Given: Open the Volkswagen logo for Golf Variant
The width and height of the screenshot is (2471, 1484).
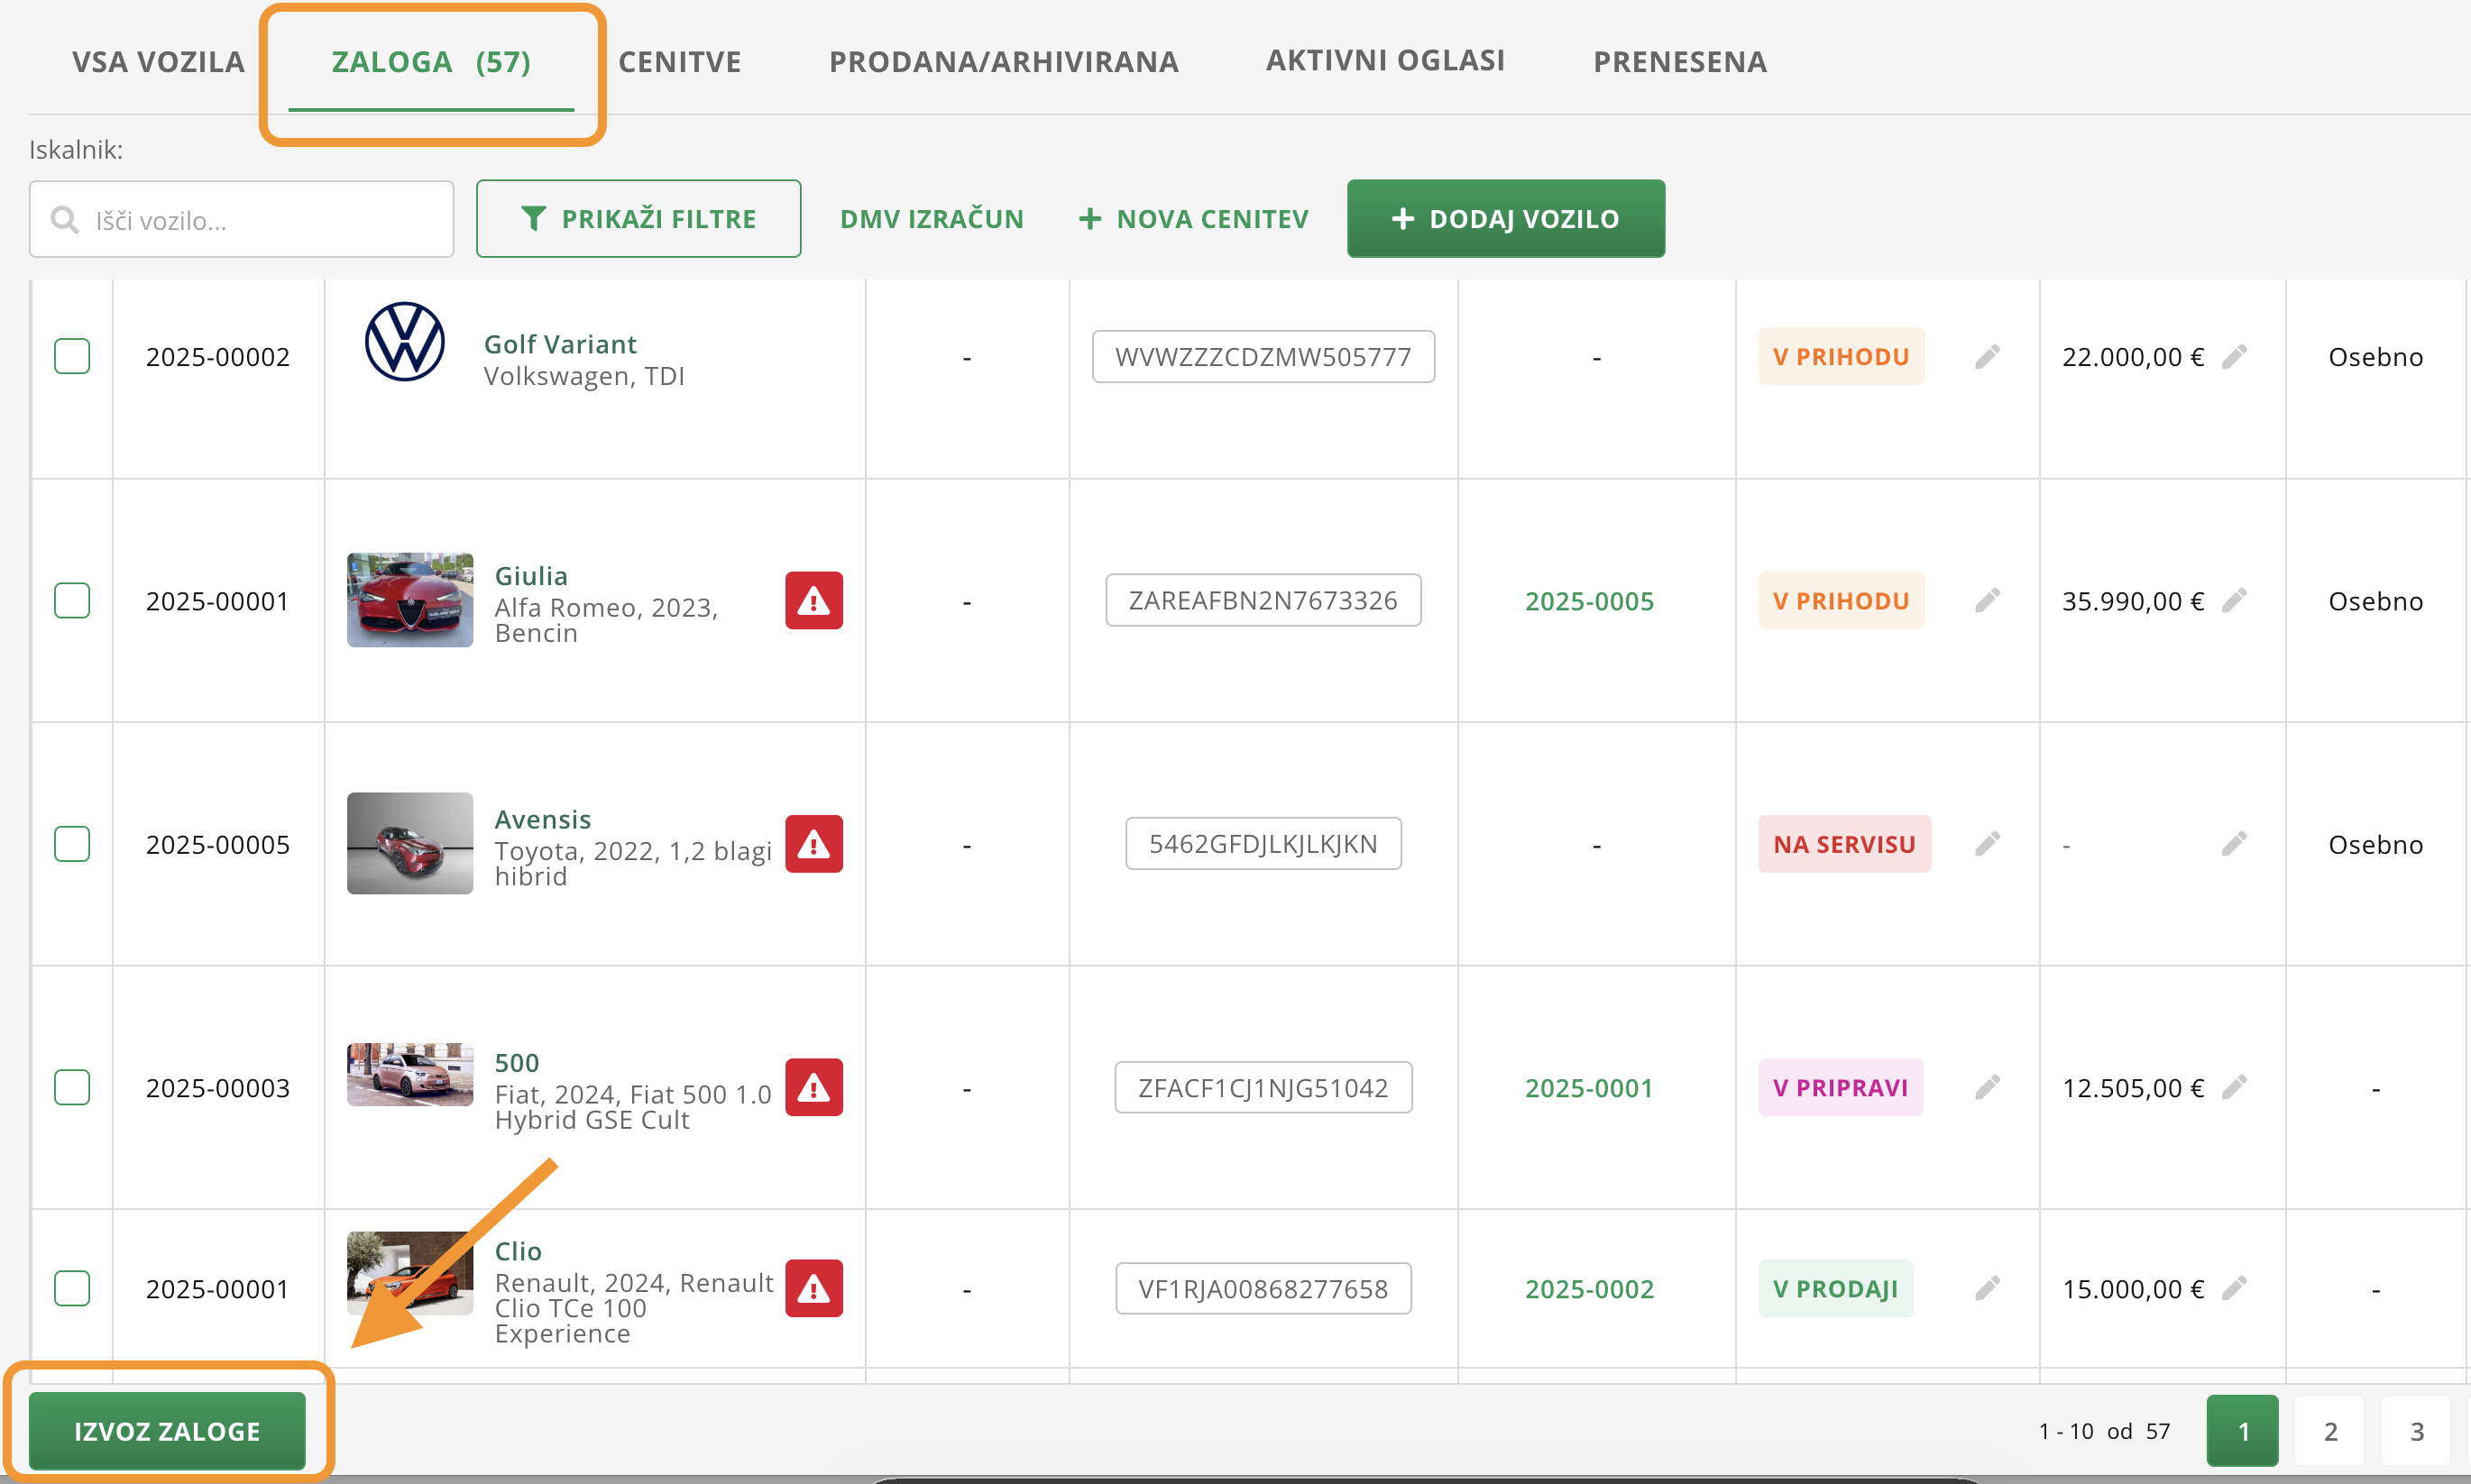Looking at the screenshot, I should point(405,342).
